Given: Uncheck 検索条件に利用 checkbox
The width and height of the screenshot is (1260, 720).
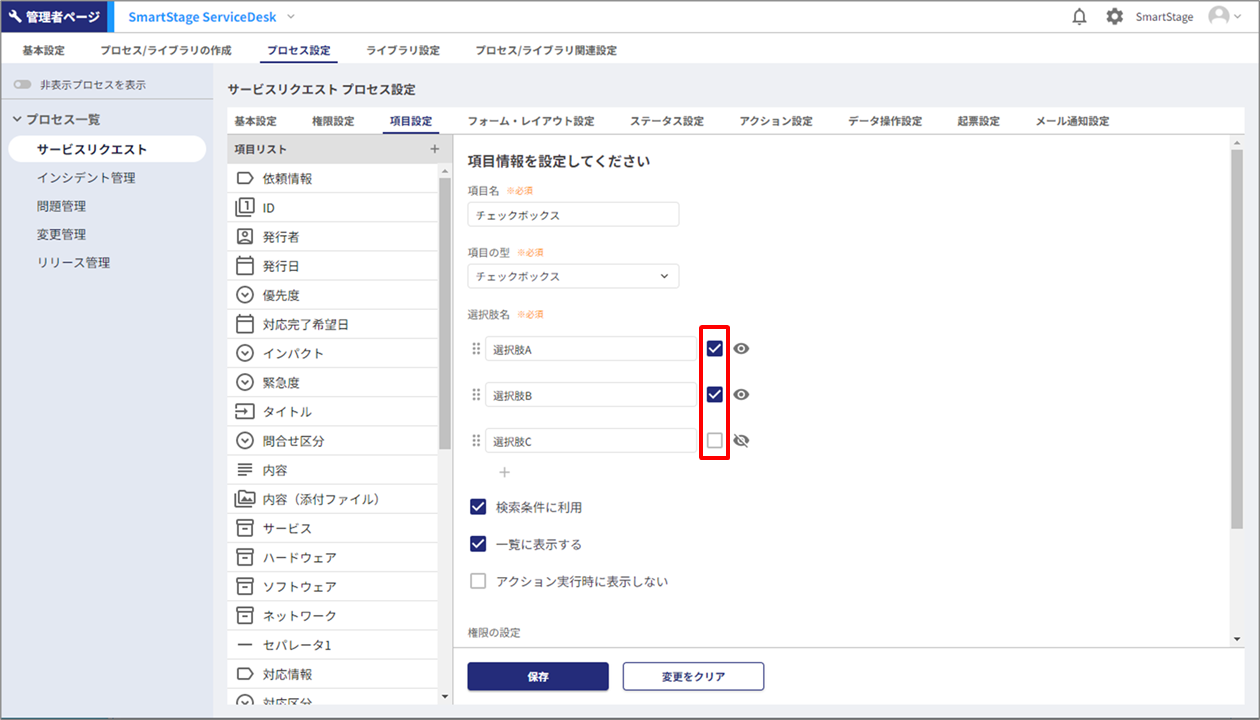Looking at the screenshot, I should 478,507.
